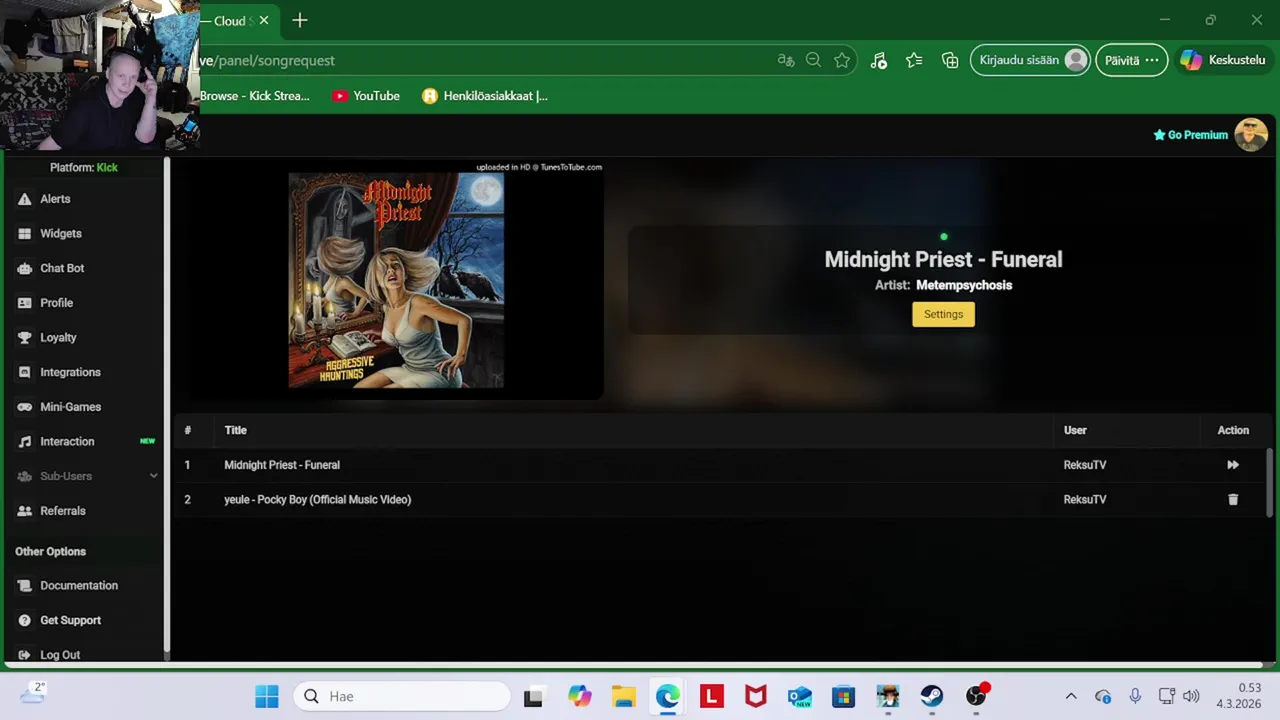Click Kirjaudu sisään sign-in button

click(x=1030, y=60)
